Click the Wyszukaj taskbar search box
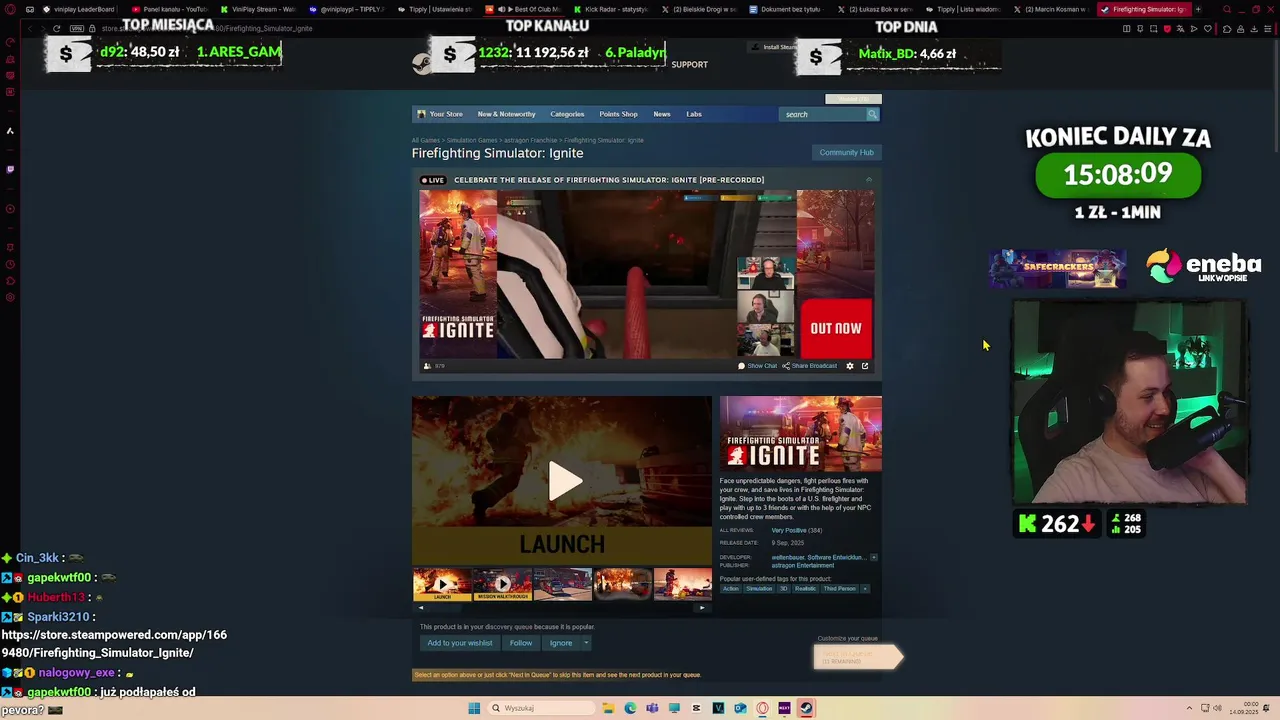The image size is (1280, 720). coord(540,709)
